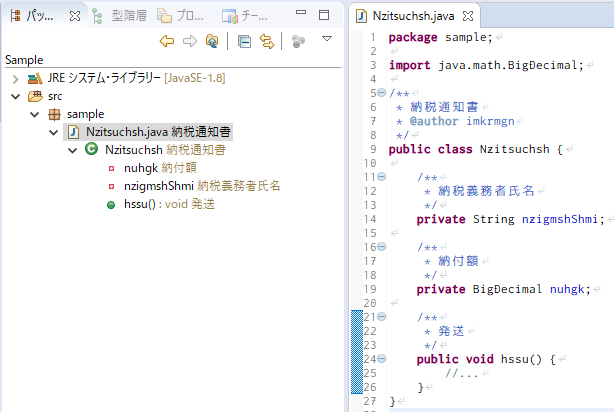The width and height of the screenshot is (614, 412).
Task: Toggle Link with Editor icon
Action: (267, 41)
